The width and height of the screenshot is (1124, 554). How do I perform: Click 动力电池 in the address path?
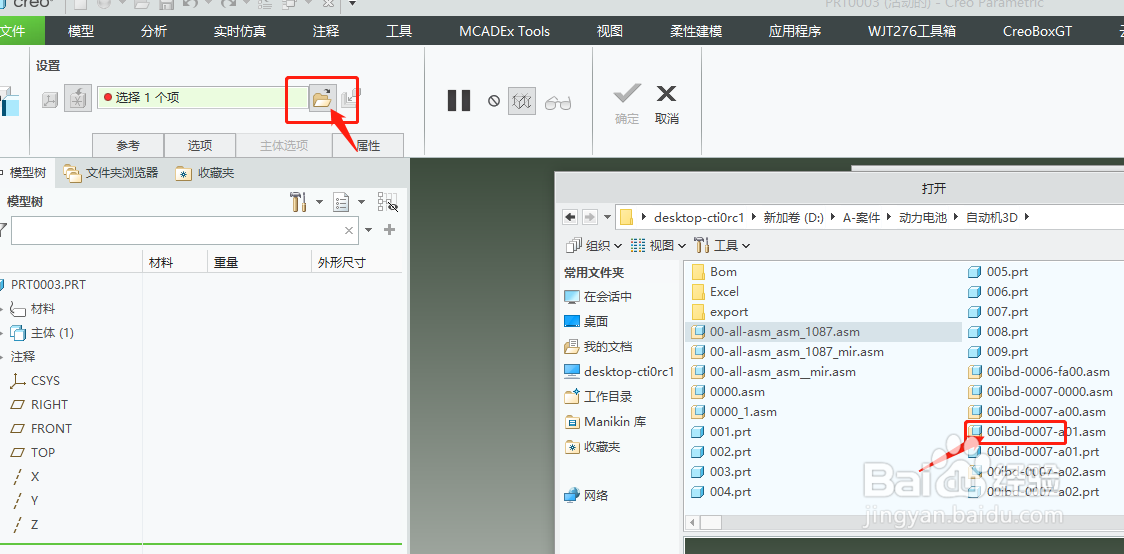pyautogui.click(x=923, y=217)
